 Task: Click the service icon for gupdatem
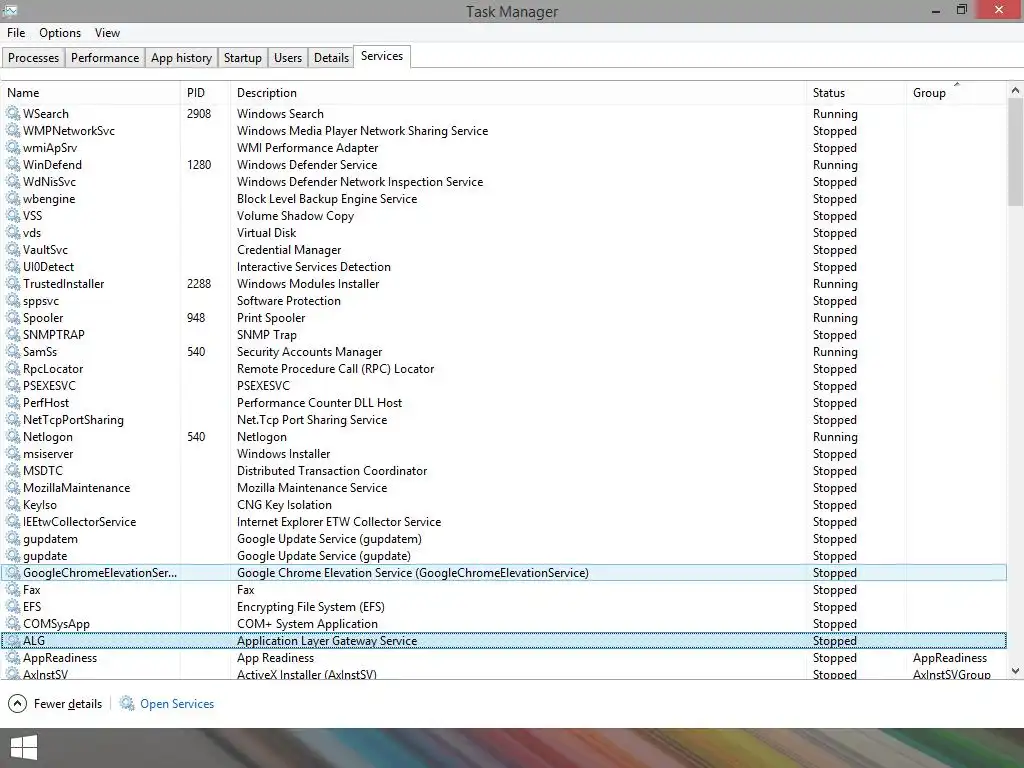[x=12, y=538]
